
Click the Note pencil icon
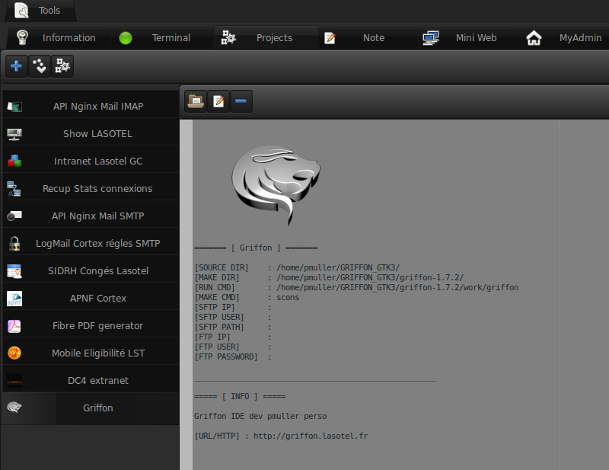330,38
